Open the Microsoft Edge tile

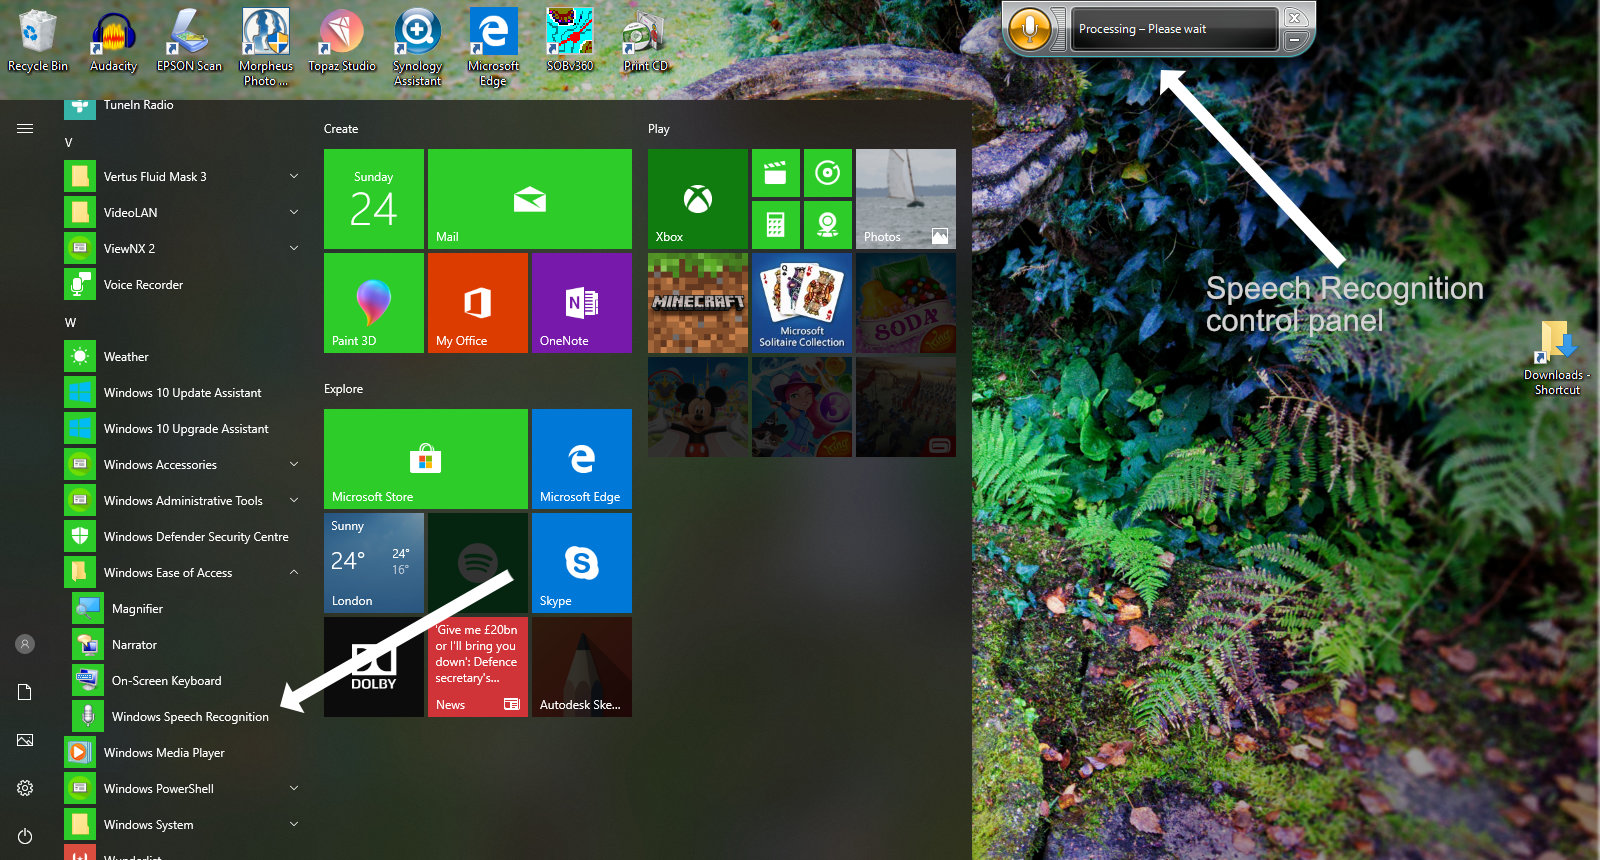tap(582, 459)
